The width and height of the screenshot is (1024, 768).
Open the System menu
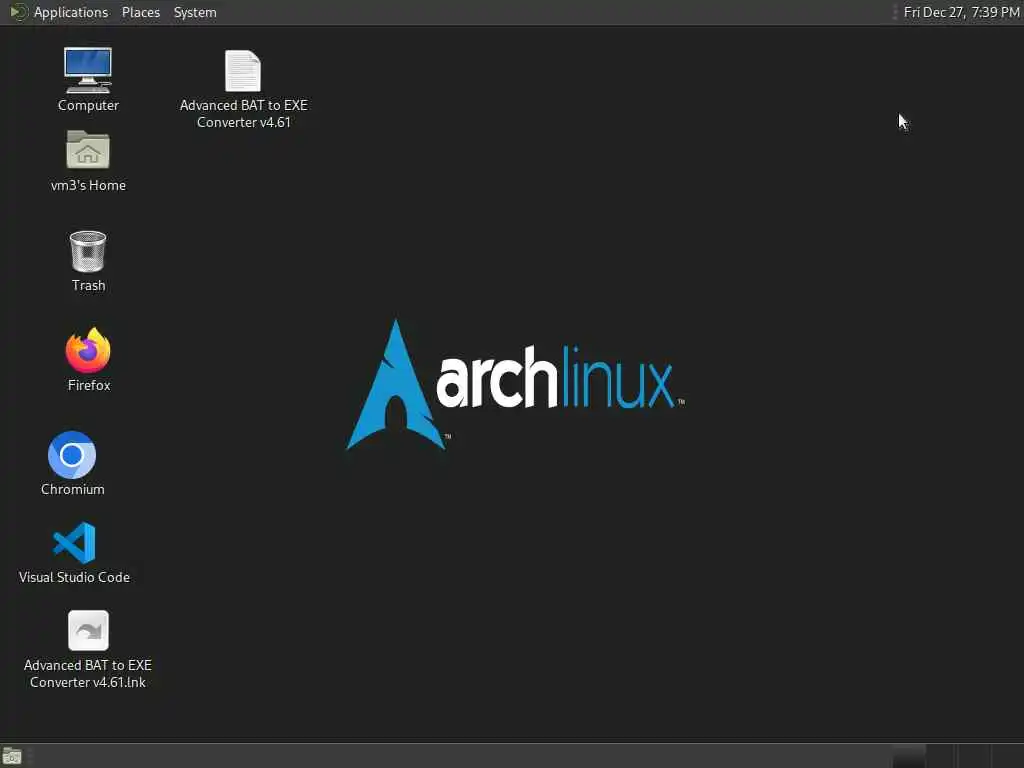[x=195, y=12]
